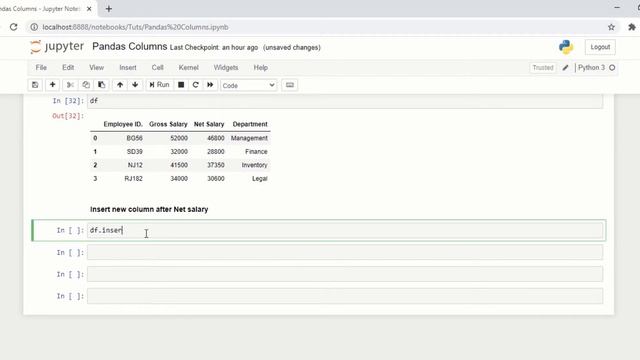Click the Management cell in table

coord(249,138)
